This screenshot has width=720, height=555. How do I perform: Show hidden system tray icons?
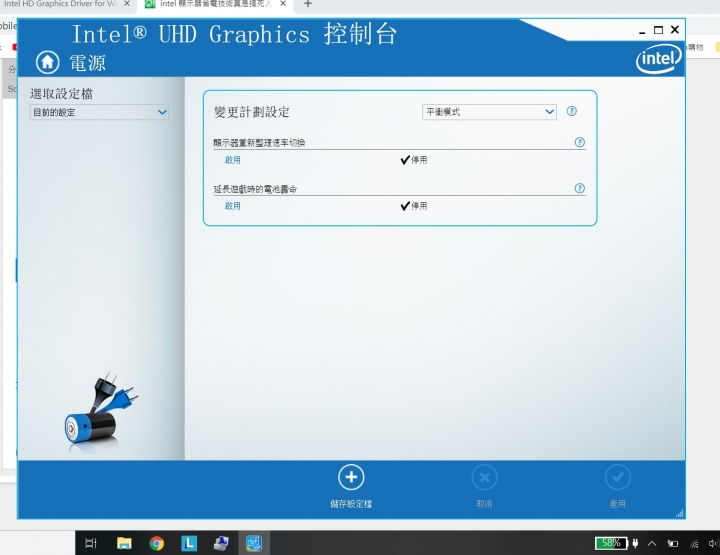coord(652,544)
